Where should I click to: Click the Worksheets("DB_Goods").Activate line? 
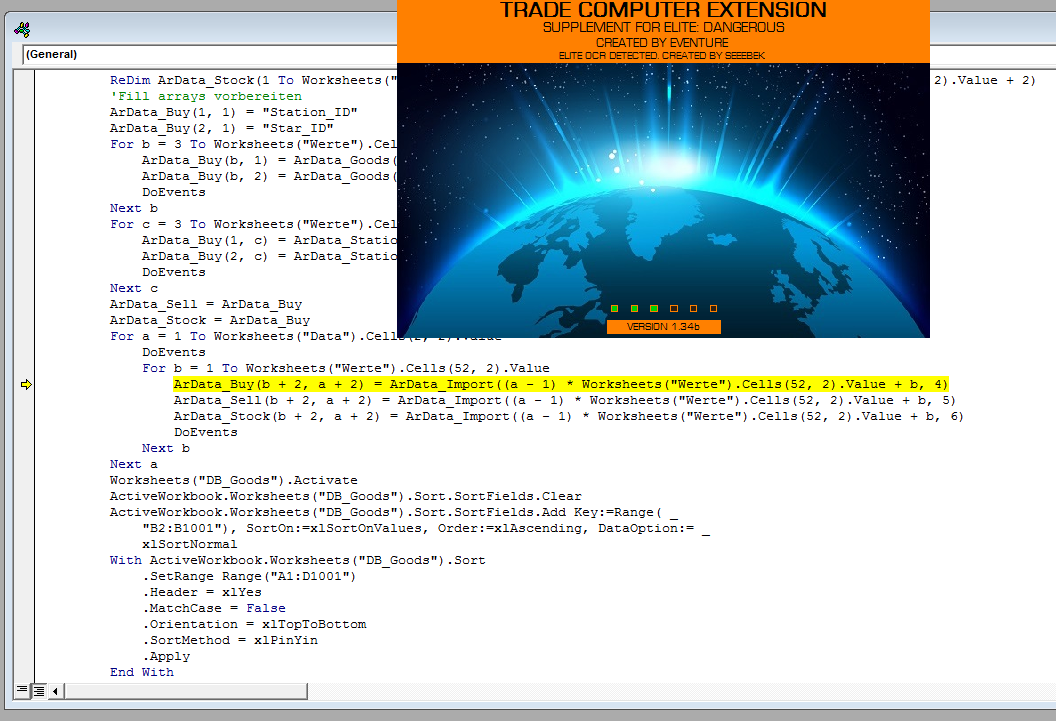tap(234, 481)
